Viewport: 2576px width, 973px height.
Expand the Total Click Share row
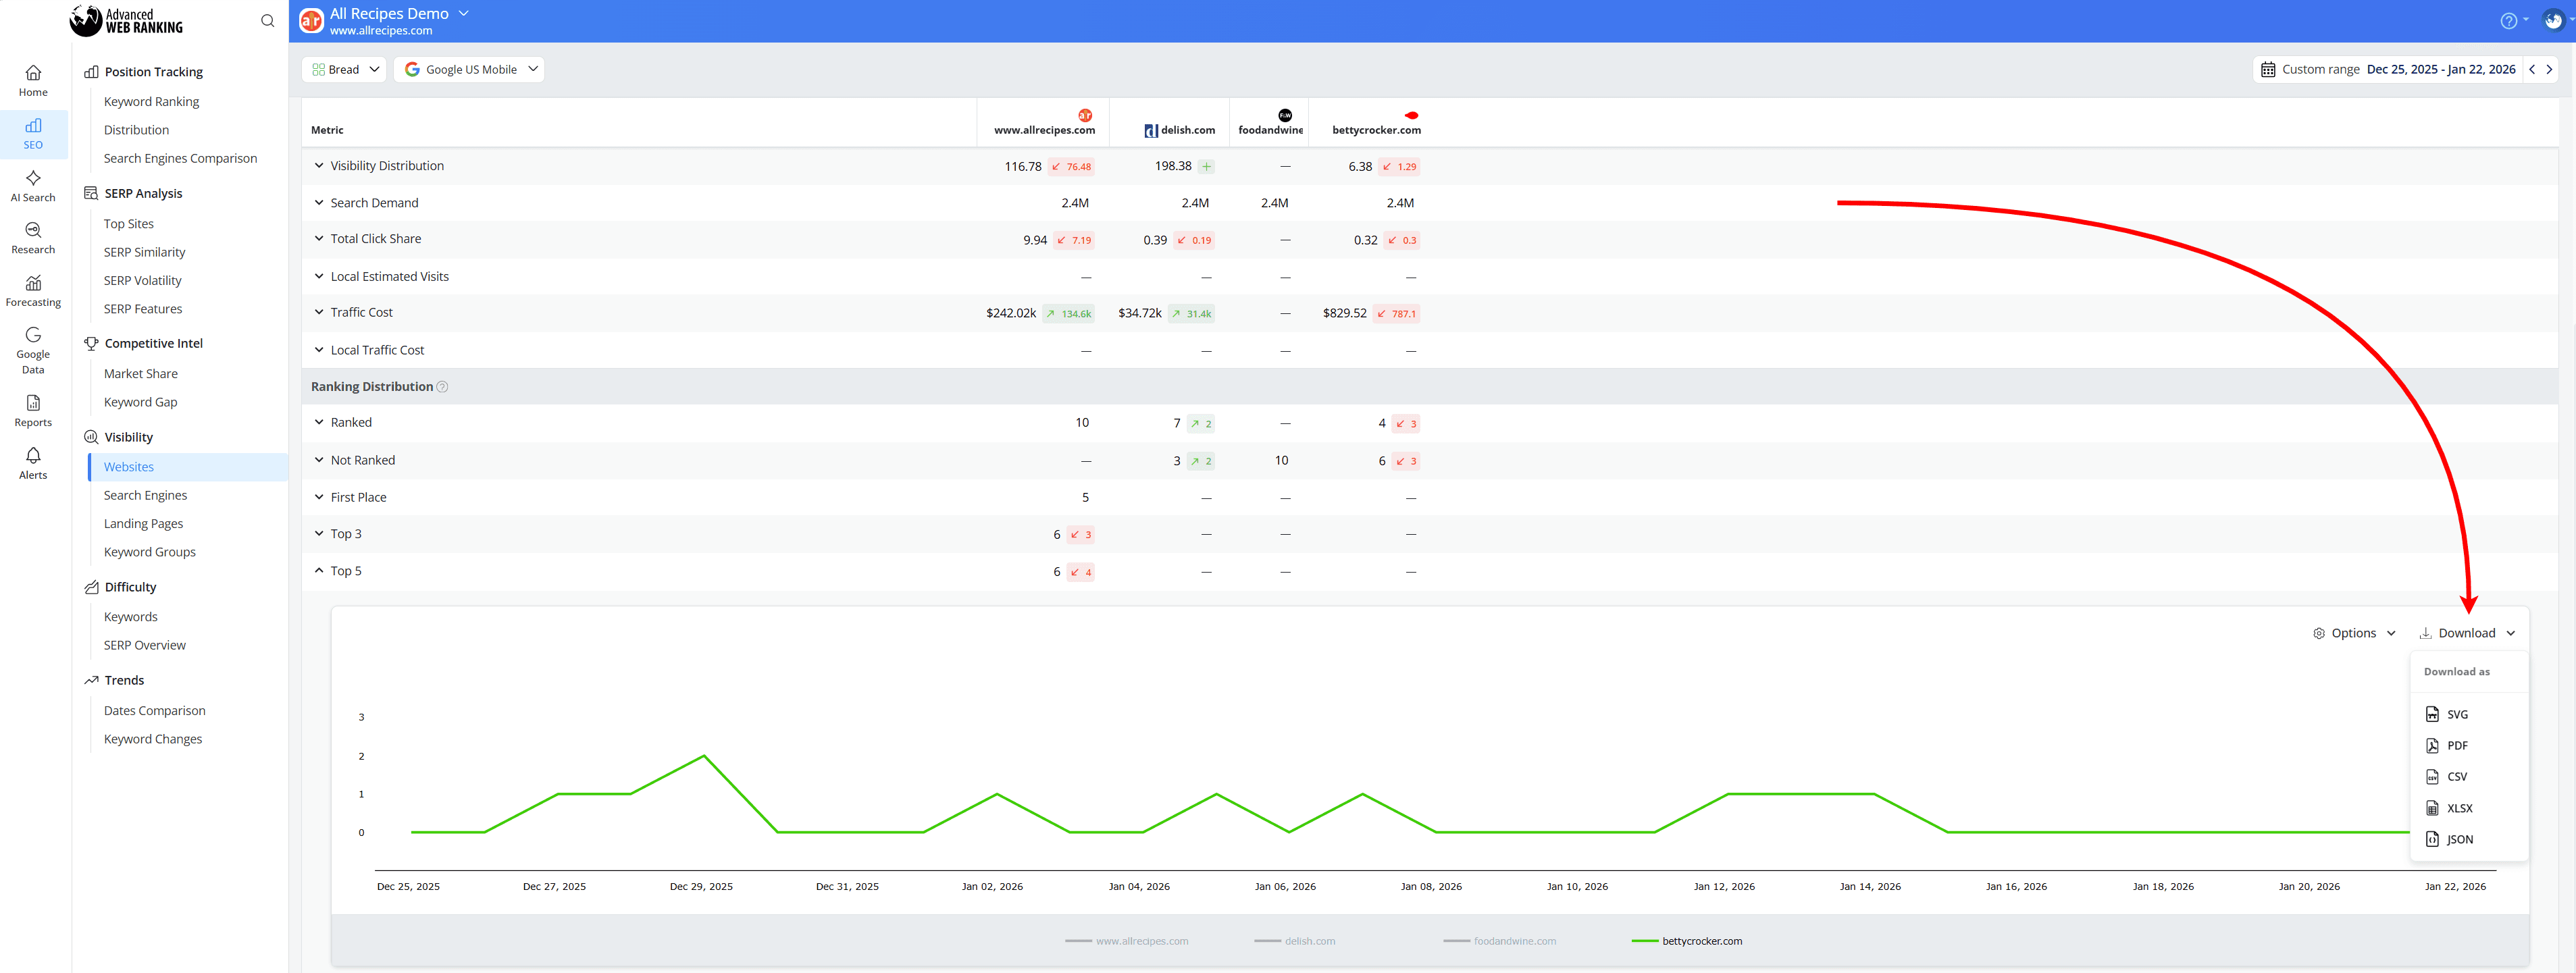point(319,239)
